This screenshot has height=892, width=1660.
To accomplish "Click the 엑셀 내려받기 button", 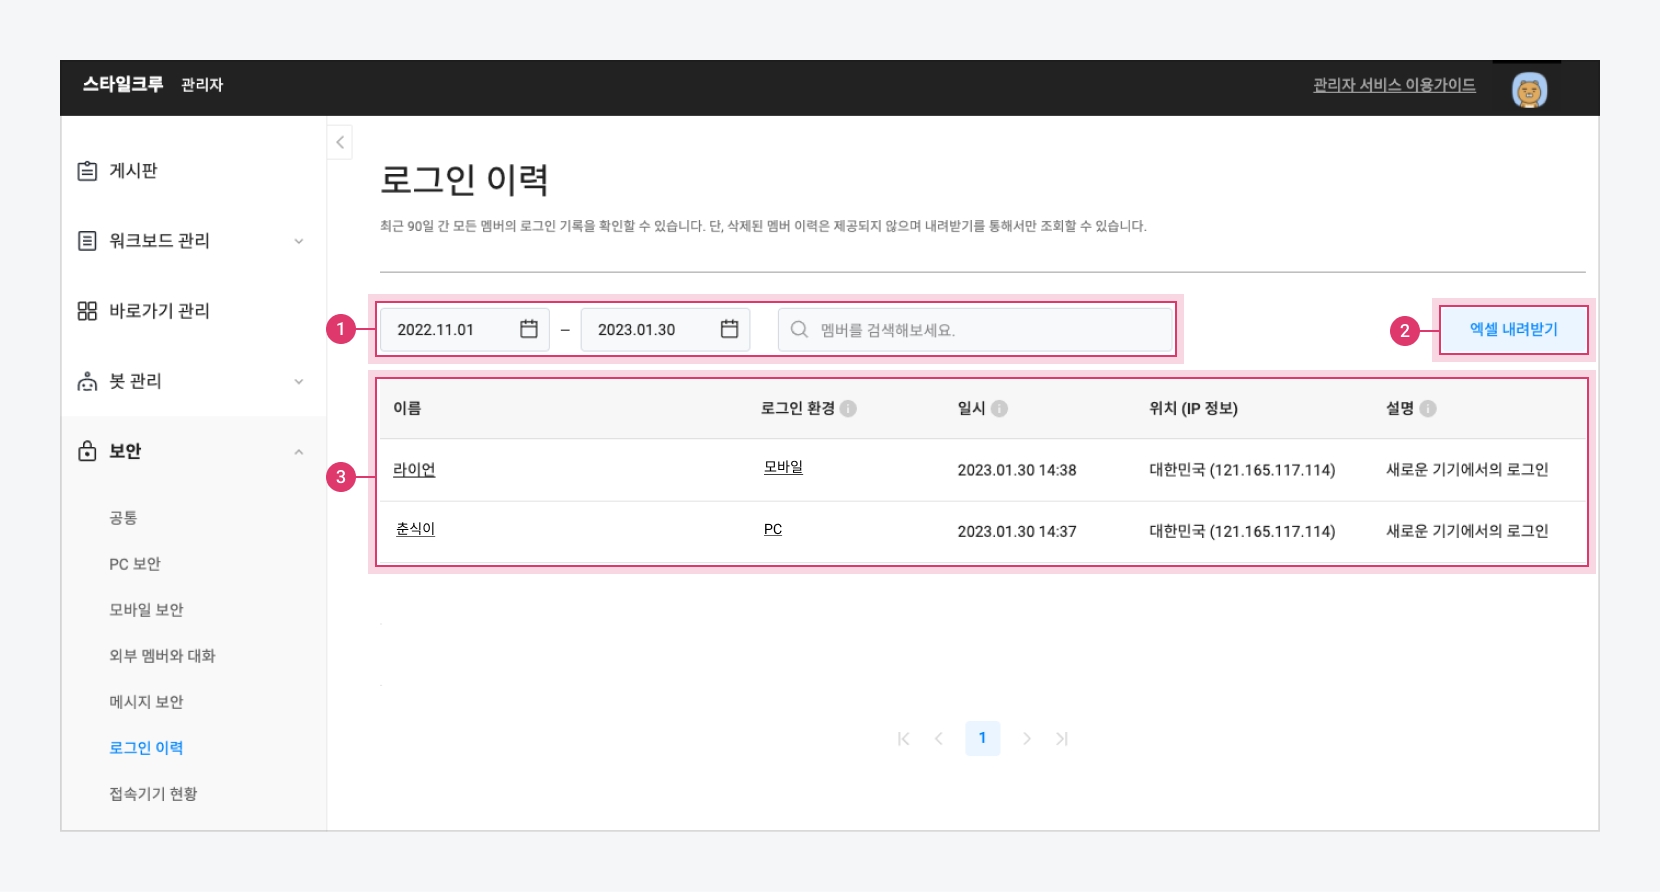I will 1513,329.
